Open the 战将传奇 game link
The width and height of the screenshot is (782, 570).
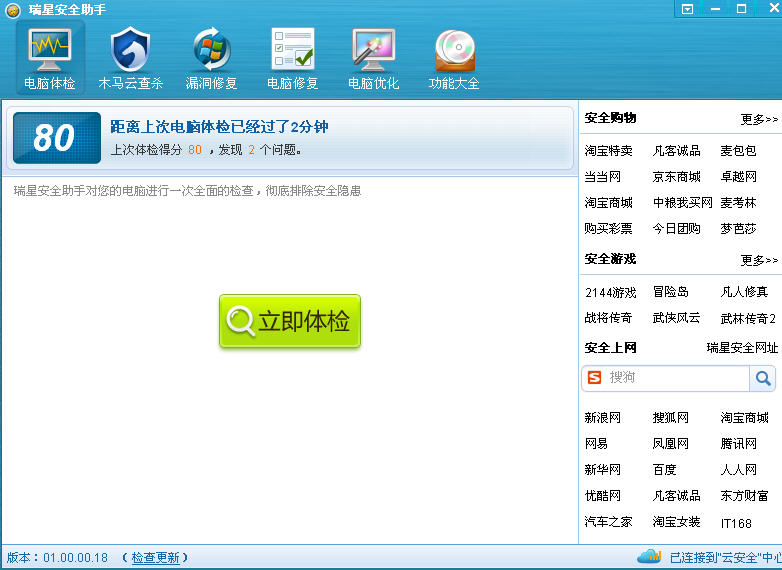[x=608, y=318]
